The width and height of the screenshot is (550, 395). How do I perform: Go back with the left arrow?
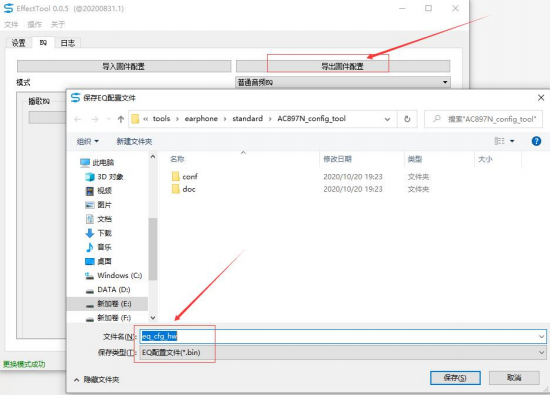click(78, 119)
